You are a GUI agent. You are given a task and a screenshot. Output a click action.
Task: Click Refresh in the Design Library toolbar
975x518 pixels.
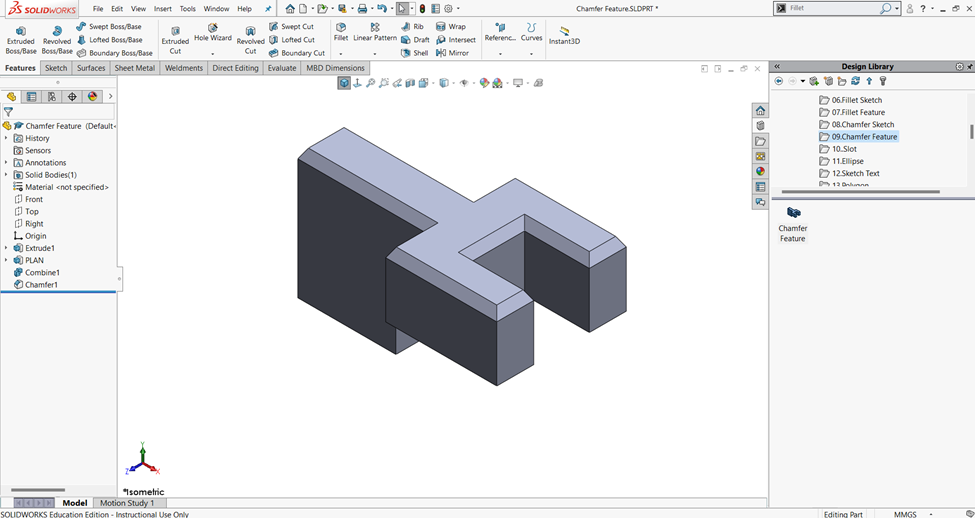(x=856, y=81)
